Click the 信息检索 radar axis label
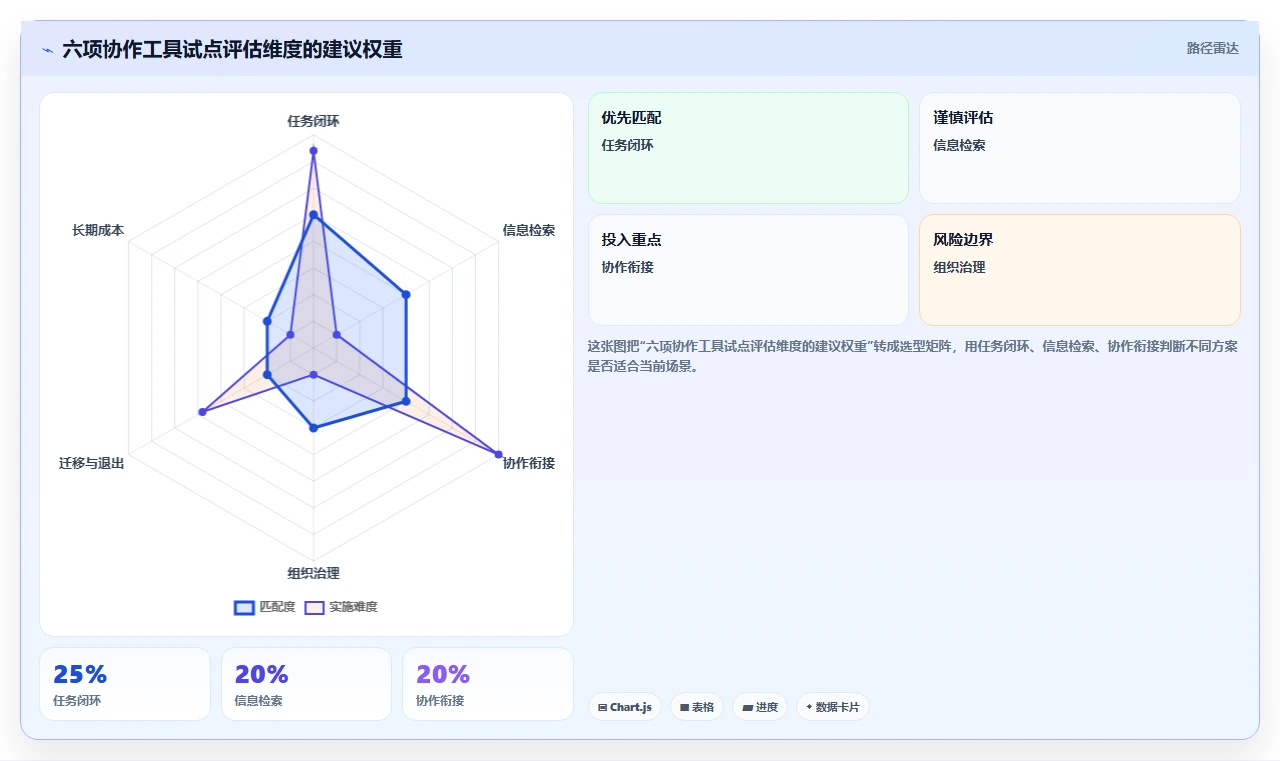 (x=529, y=230)
